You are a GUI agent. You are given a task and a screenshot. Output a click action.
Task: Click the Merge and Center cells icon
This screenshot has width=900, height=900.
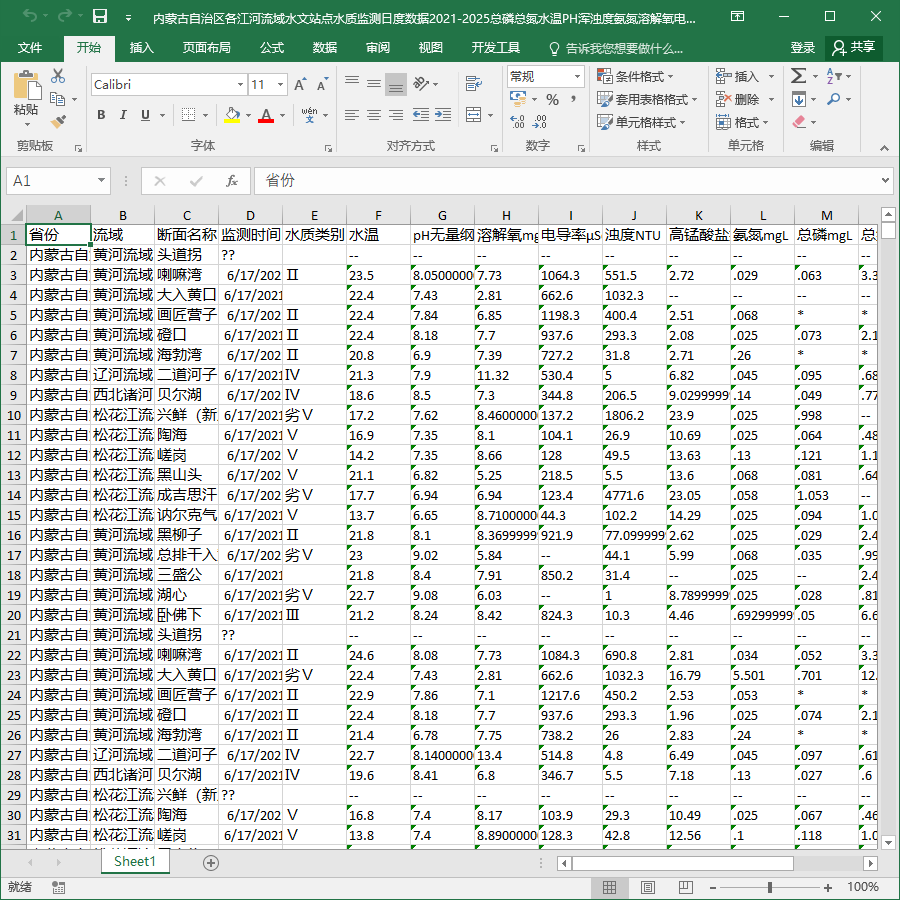[x=474, y=115]
